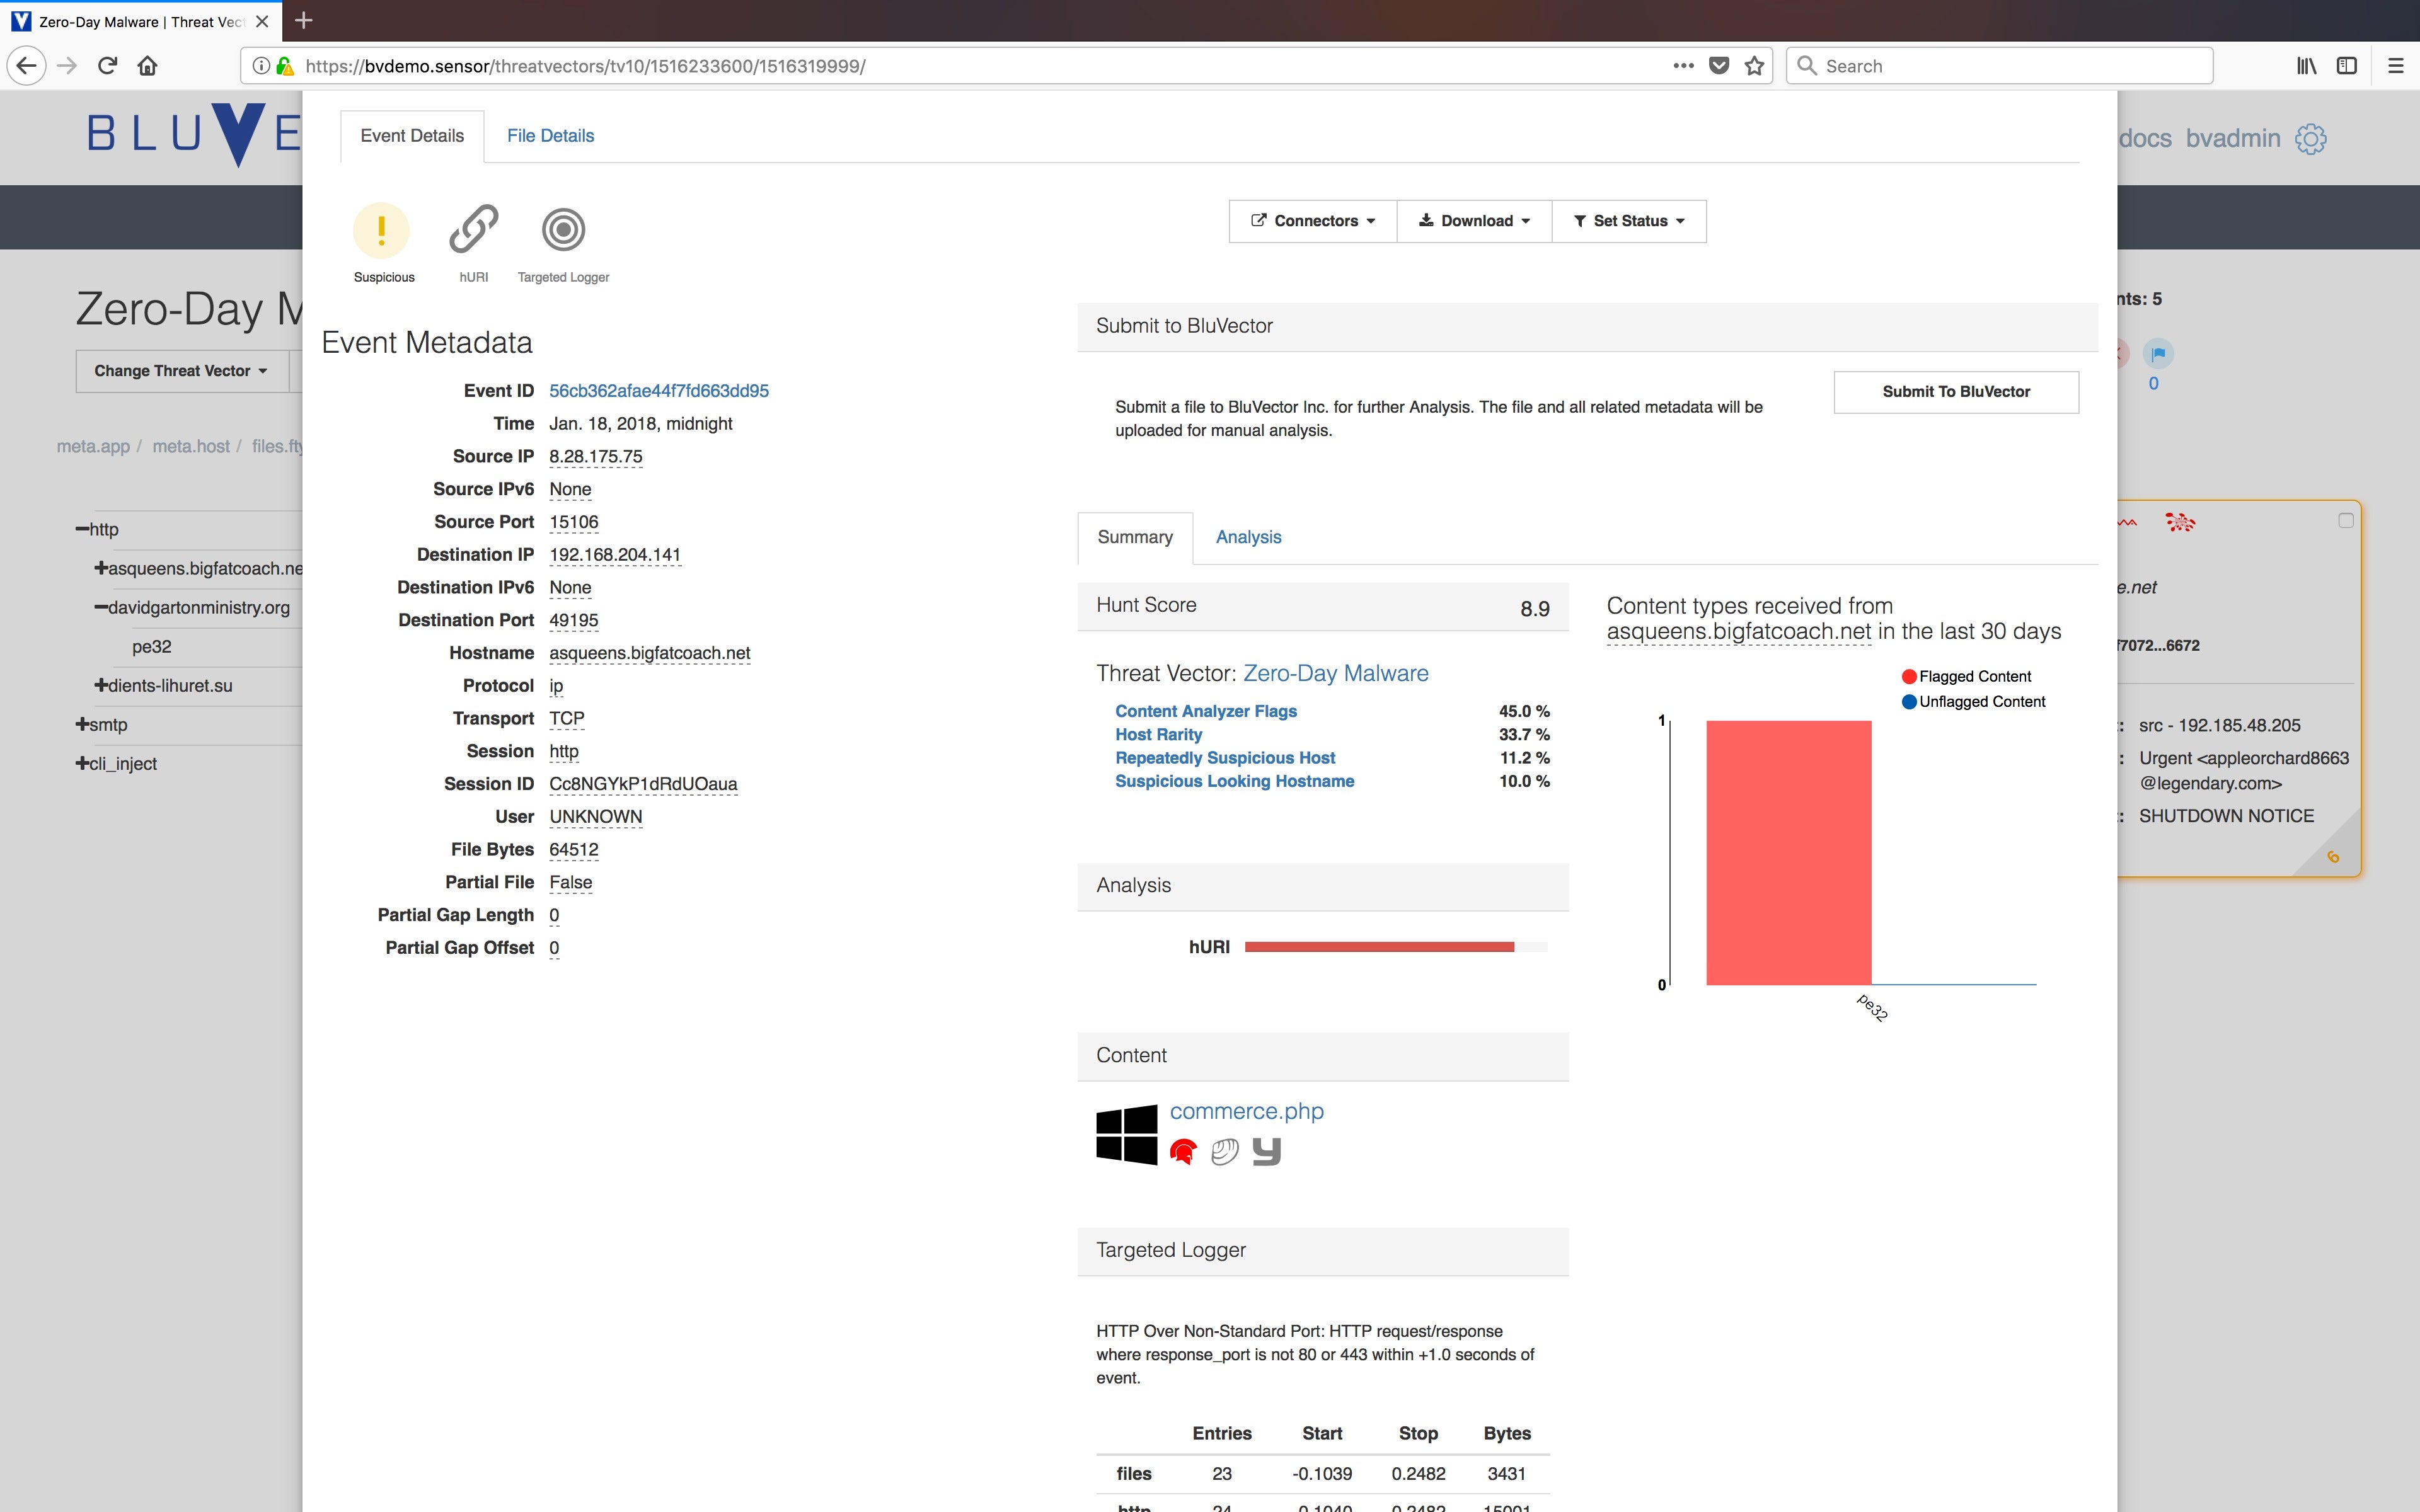The image size is (2420, 1512).
Task: Open the Pocket save icon
Action: click(1719, 66)
